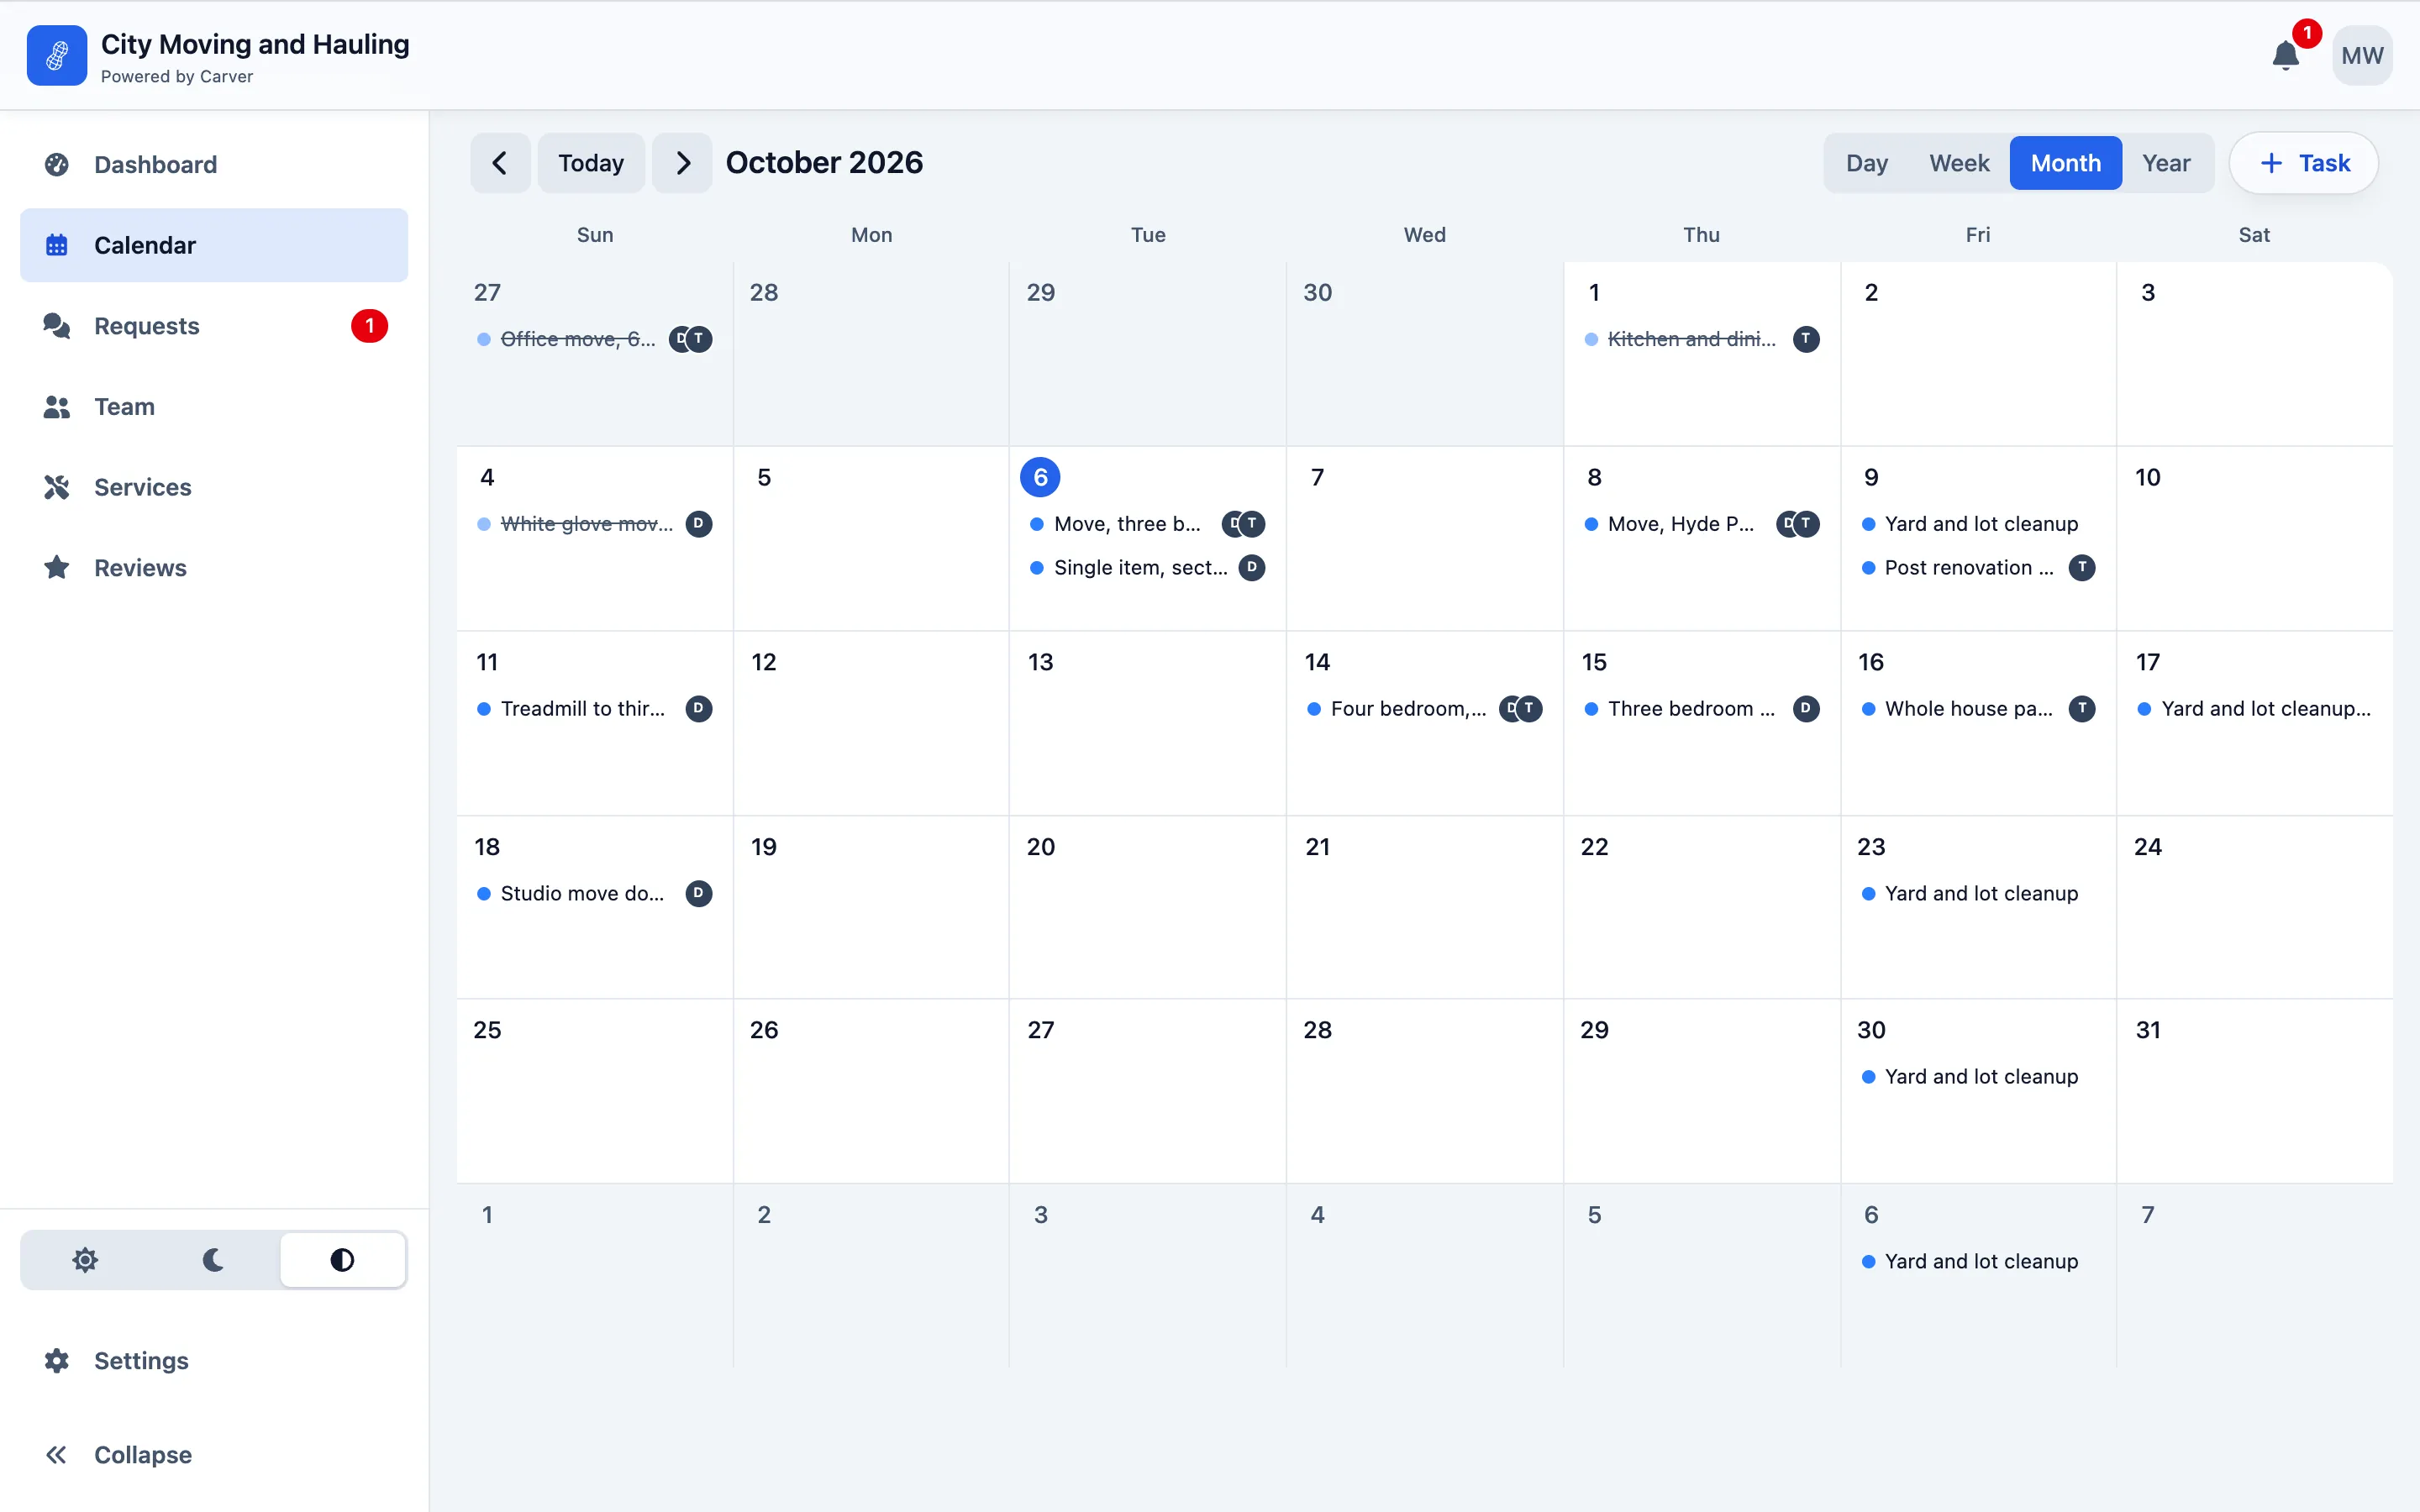Open 'Treadmill to thir...' task on Oct 11
This screenshot has height=1512, width=2420.
tap(595, 709)
